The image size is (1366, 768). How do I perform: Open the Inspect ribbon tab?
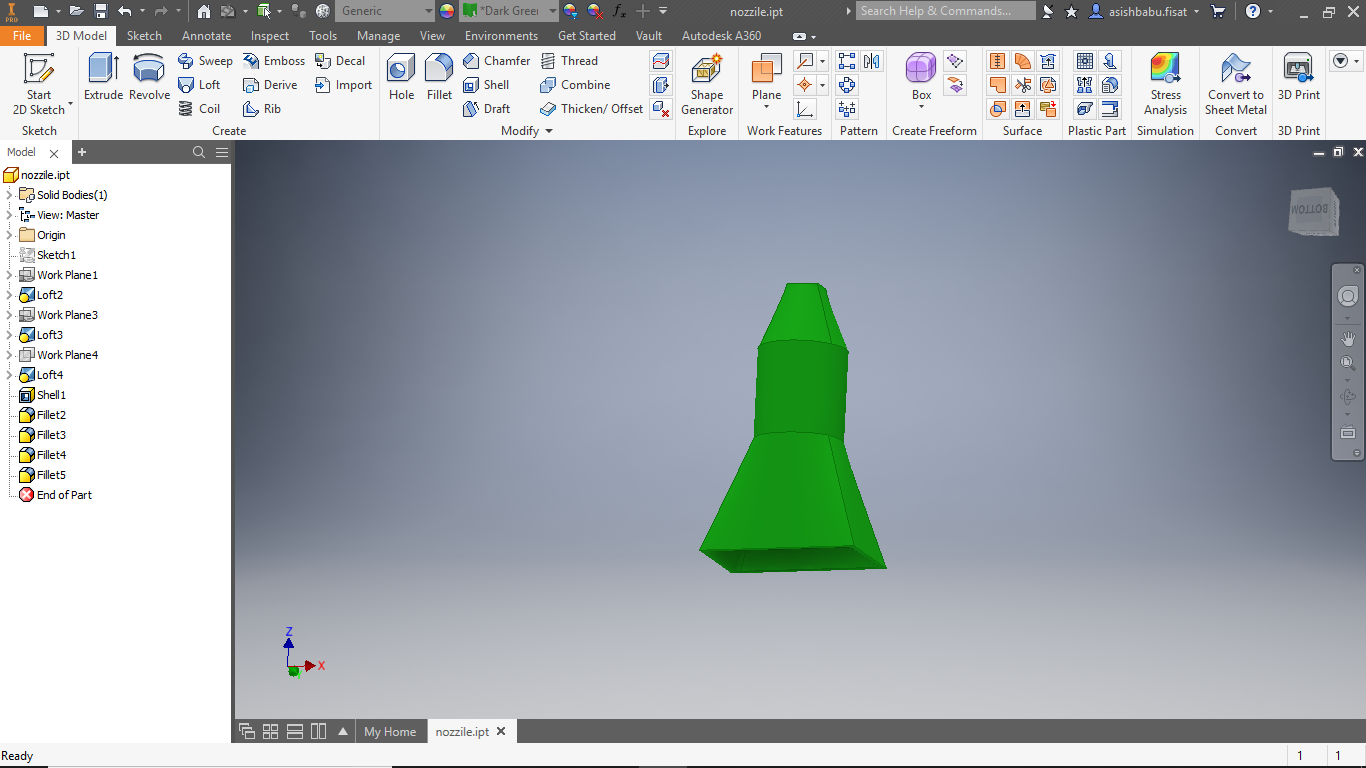coord(270,35)
